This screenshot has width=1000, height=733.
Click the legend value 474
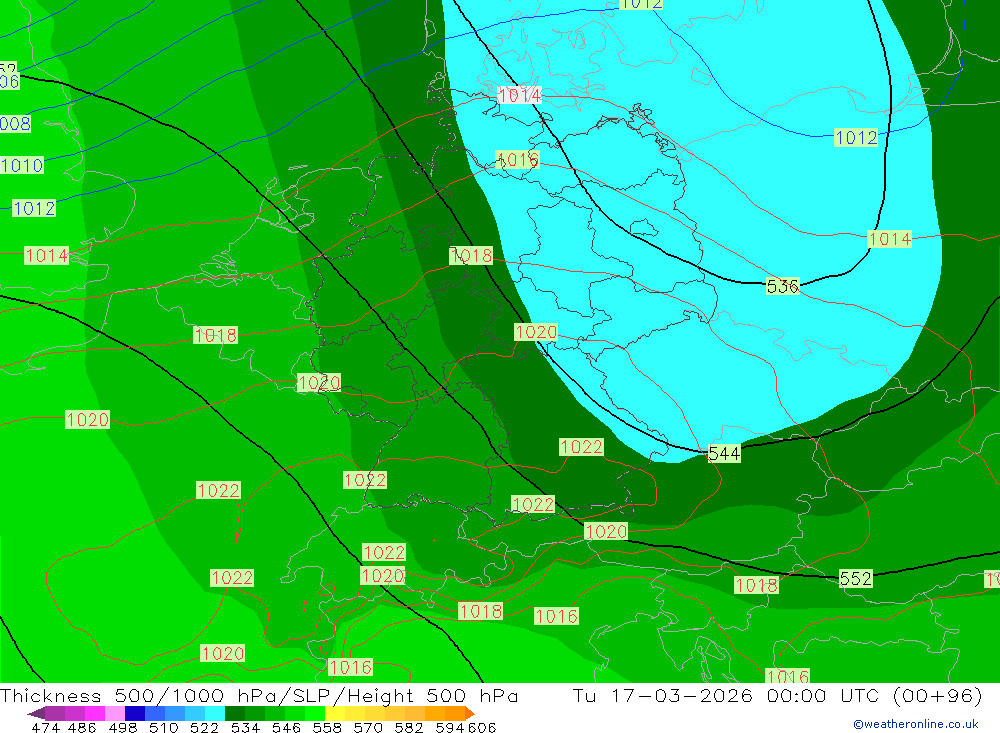[45, 727]
